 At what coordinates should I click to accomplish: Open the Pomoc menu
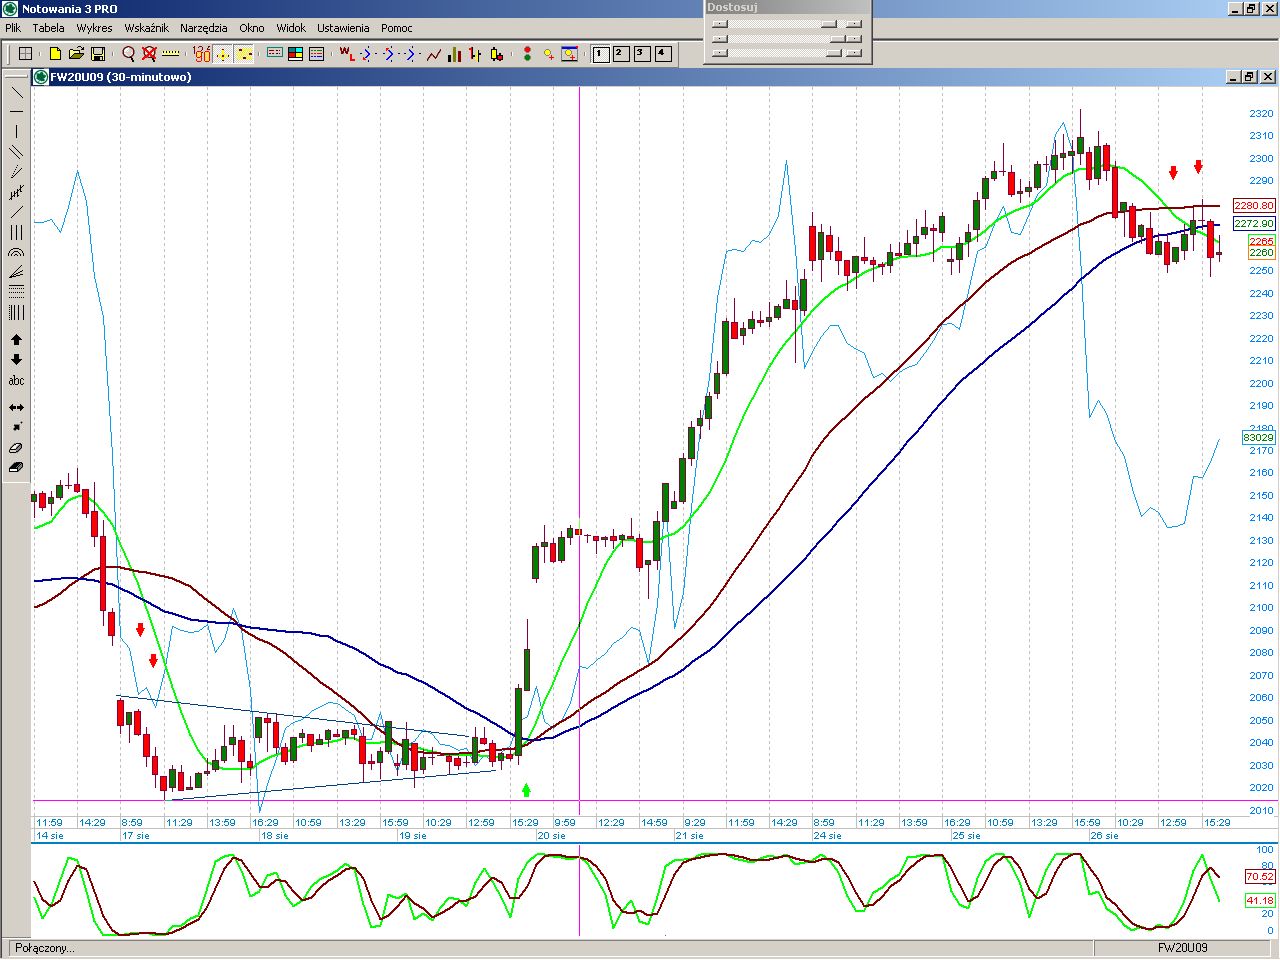(x=397, y=28)
